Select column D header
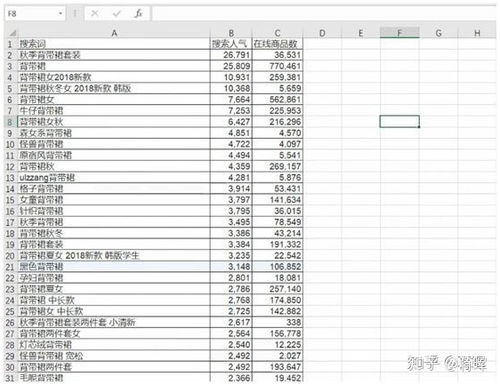 (322, 33)
